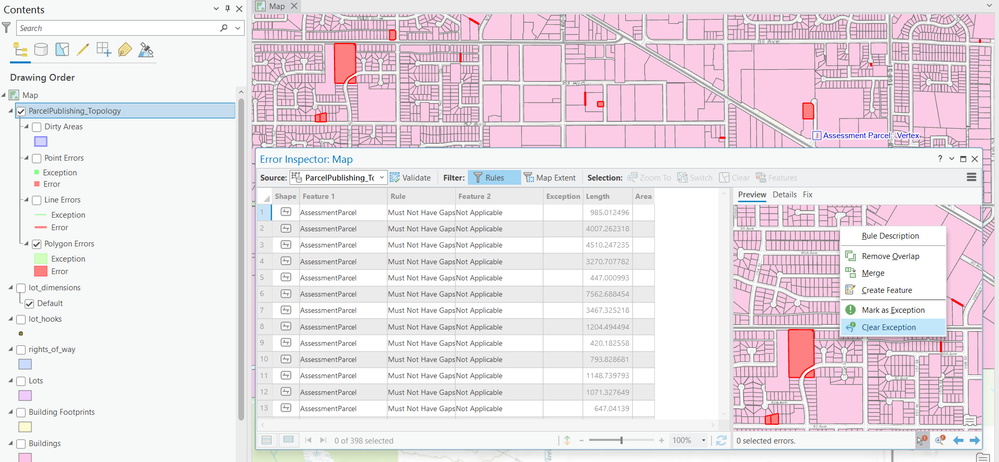
Task: Open the List By Snapping grid icon
Action: (x=104, y=49)
